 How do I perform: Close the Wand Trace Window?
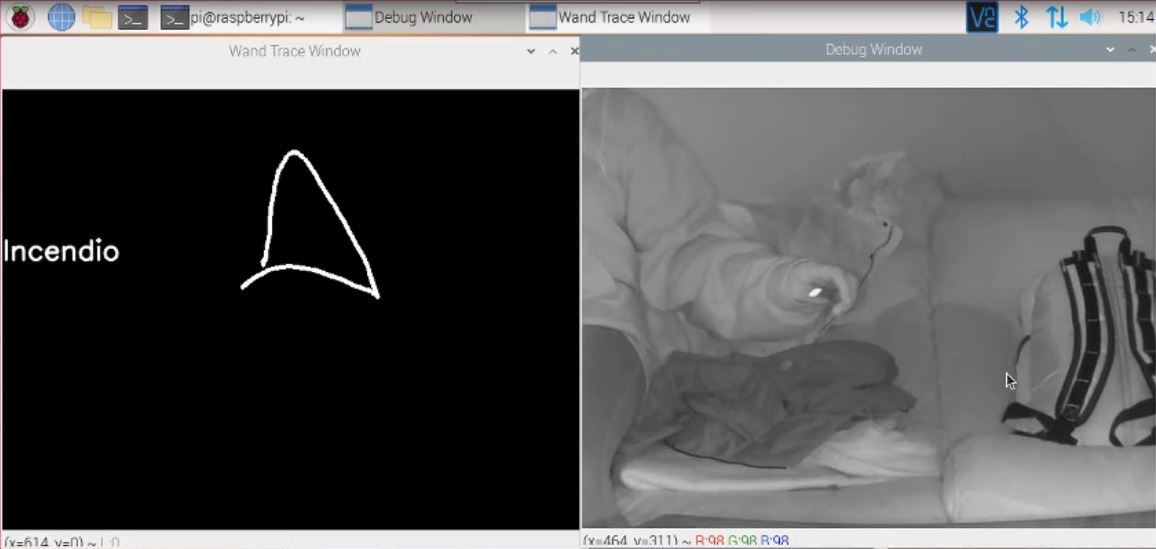pyautogui.click(x=574, y=51)
